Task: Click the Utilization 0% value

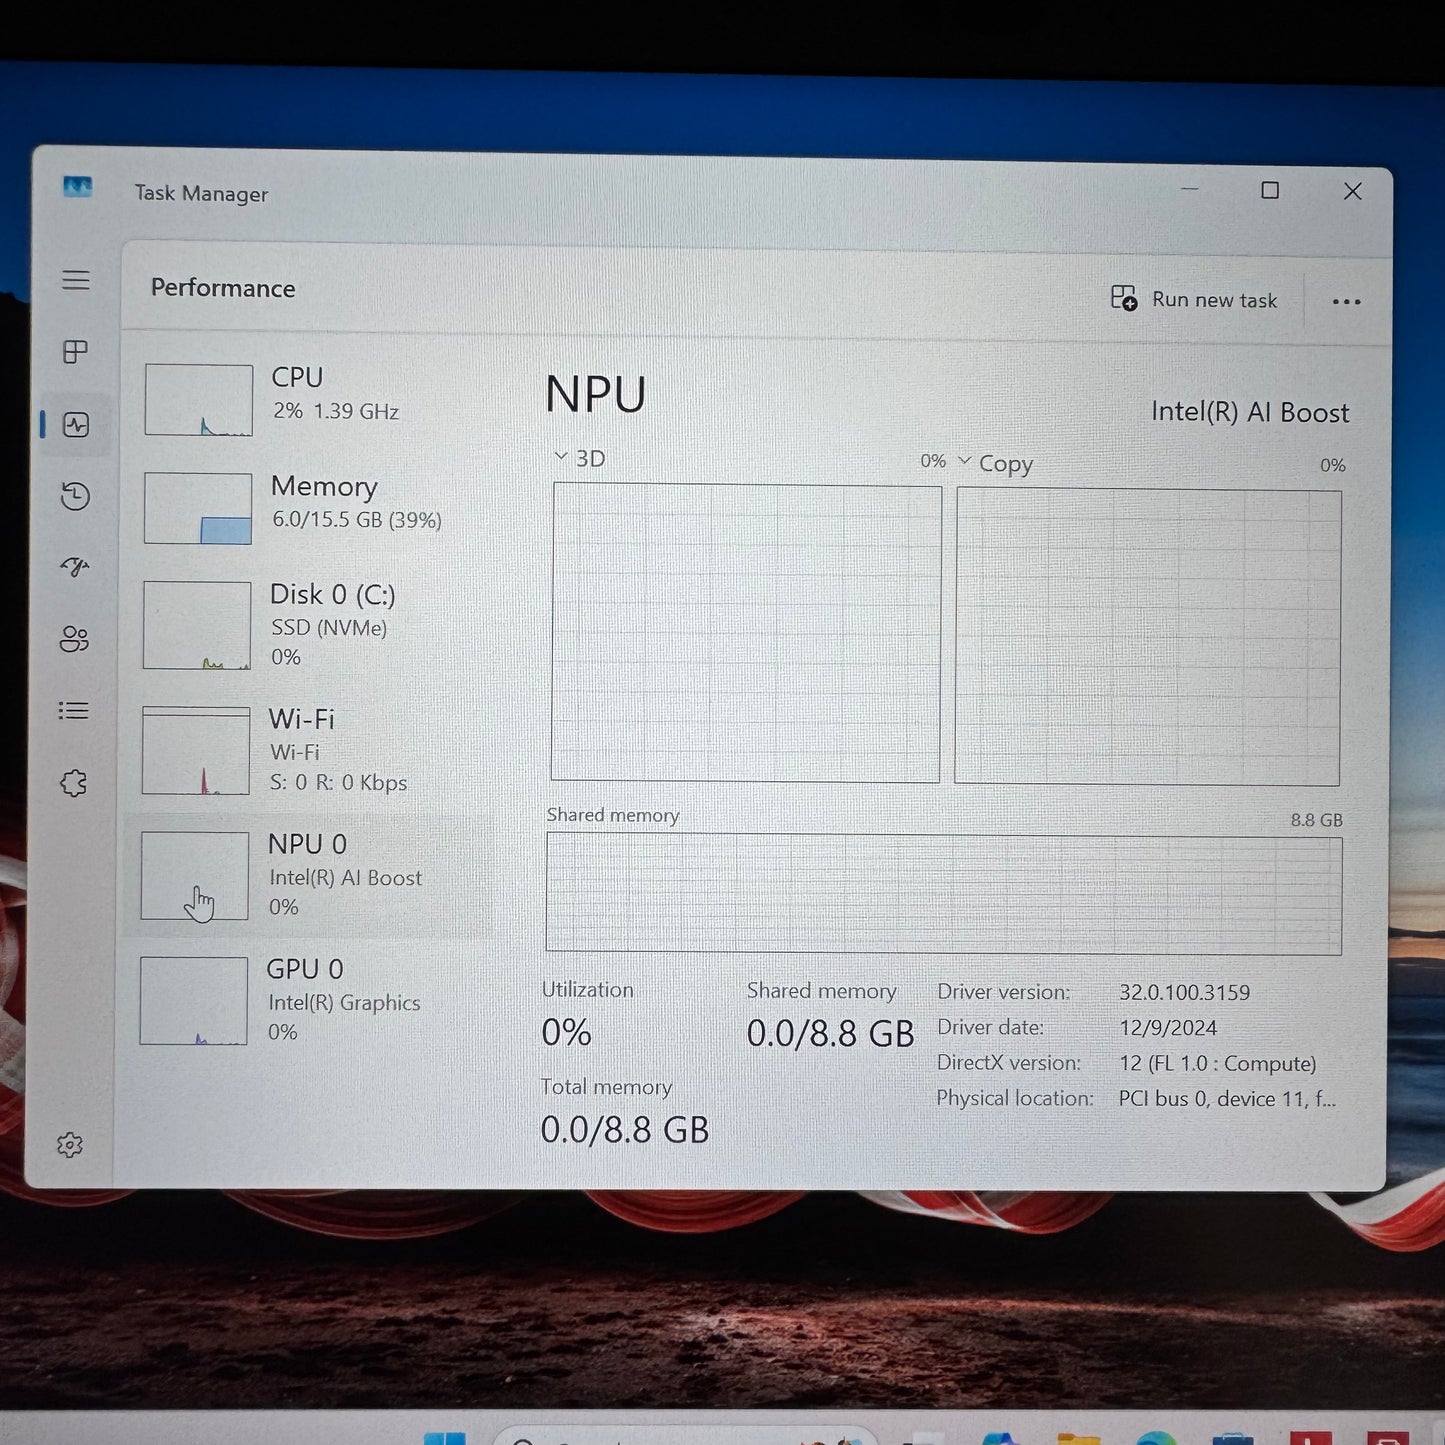Action: click(566, 1032)
